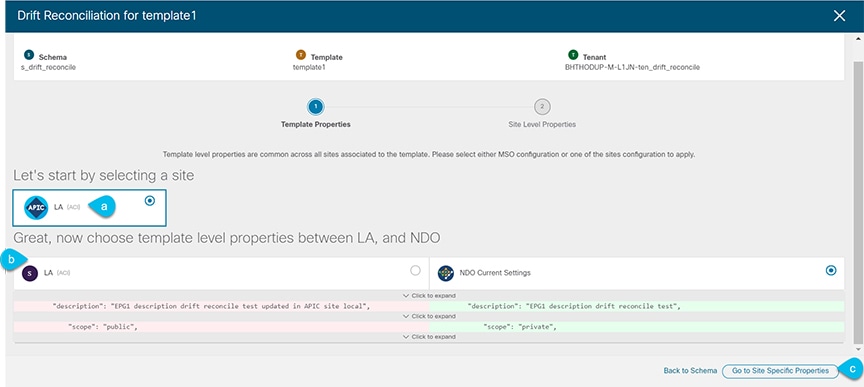Click the Schema badge icon
The image size is (864, 387).
pos(29,55)
